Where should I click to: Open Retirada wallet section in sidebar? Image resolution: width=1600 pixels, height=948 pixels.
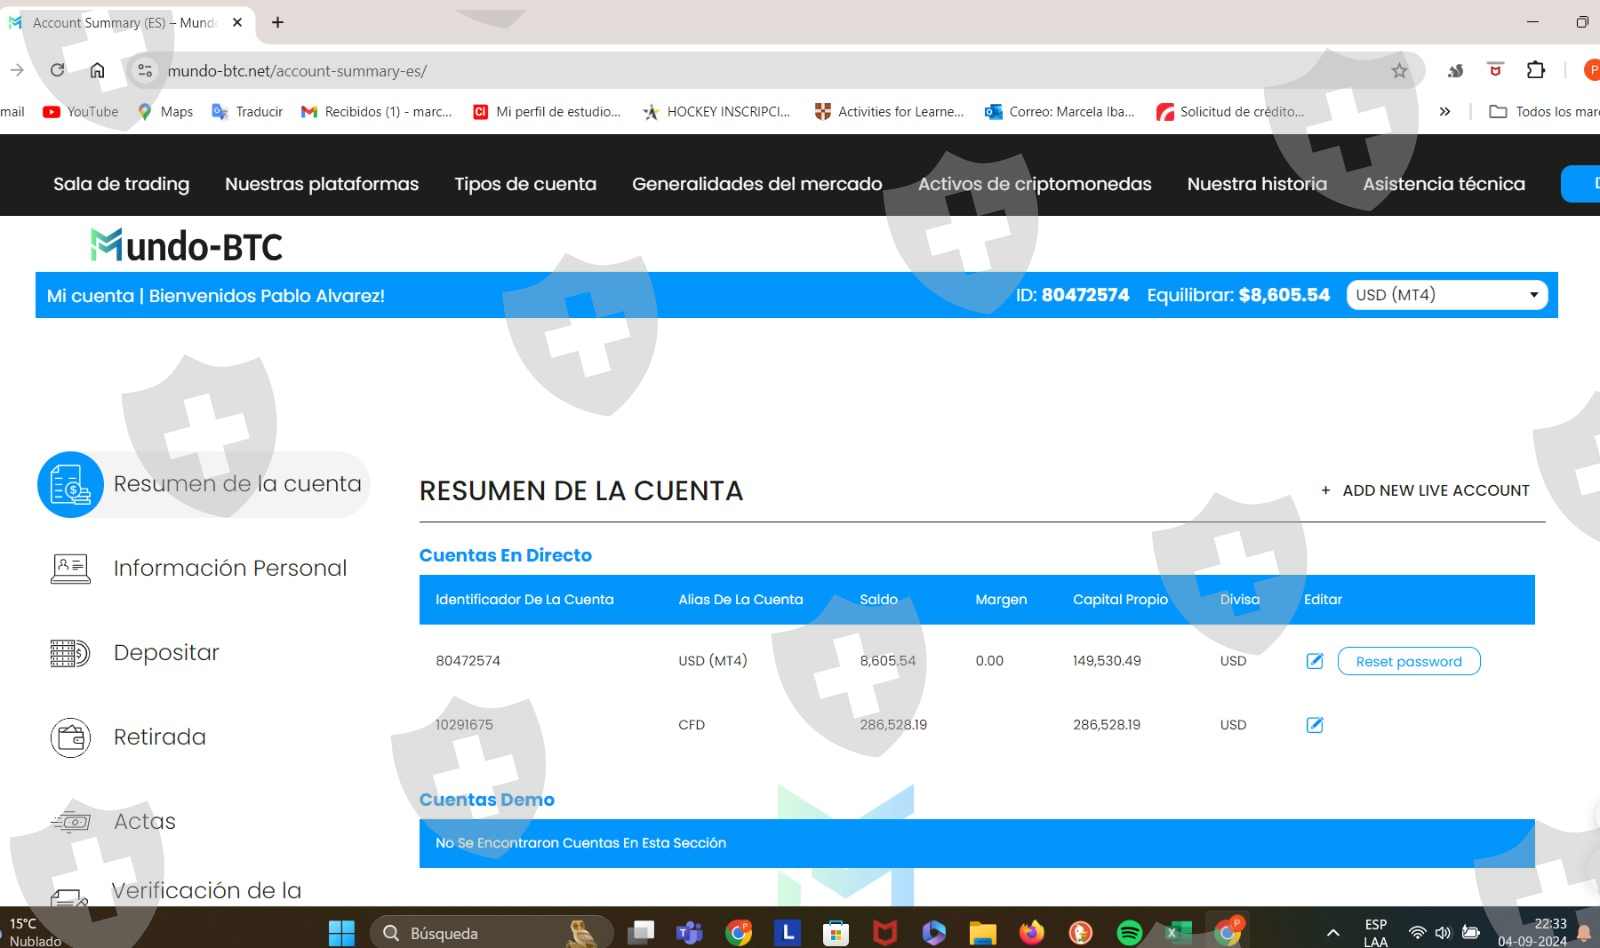click(159, 737)
